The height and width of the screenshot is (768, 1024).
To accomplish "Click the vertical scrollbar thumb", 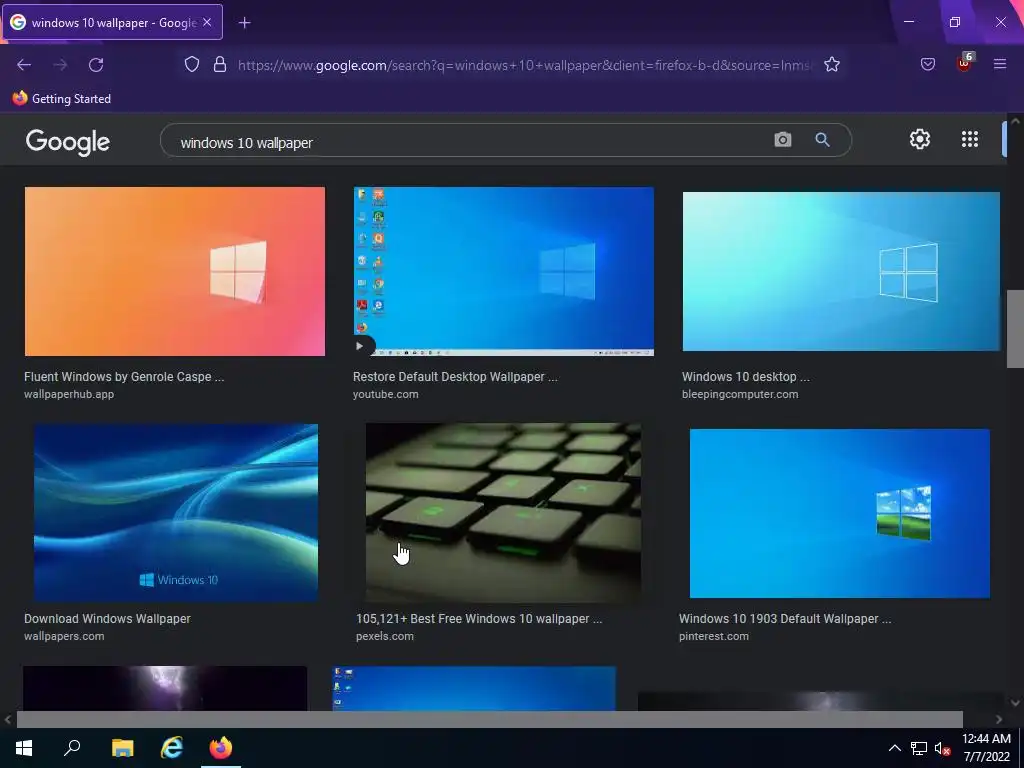I will 1015,328.
